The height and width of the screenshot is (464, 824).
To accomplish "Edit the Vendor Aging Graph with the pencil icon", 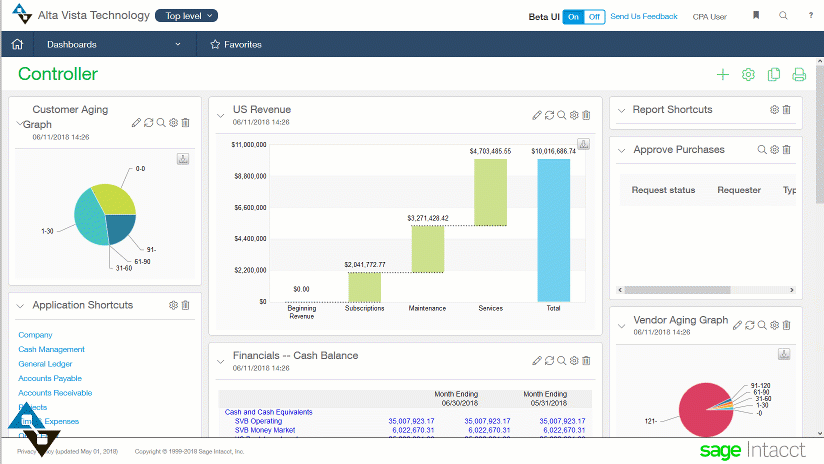I will pos(737,325).
